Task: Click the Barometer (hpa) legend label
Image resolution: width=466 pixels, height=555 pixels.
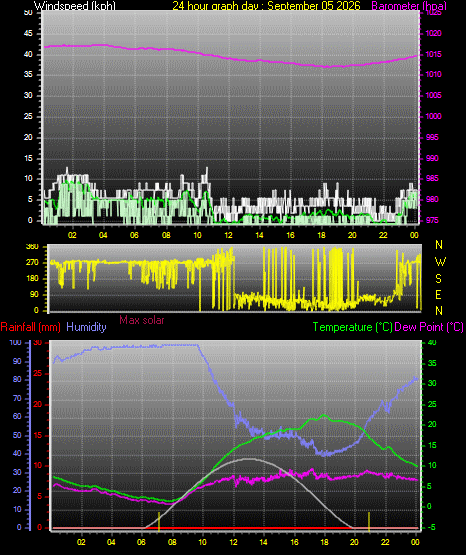Action: click(409, 6)
